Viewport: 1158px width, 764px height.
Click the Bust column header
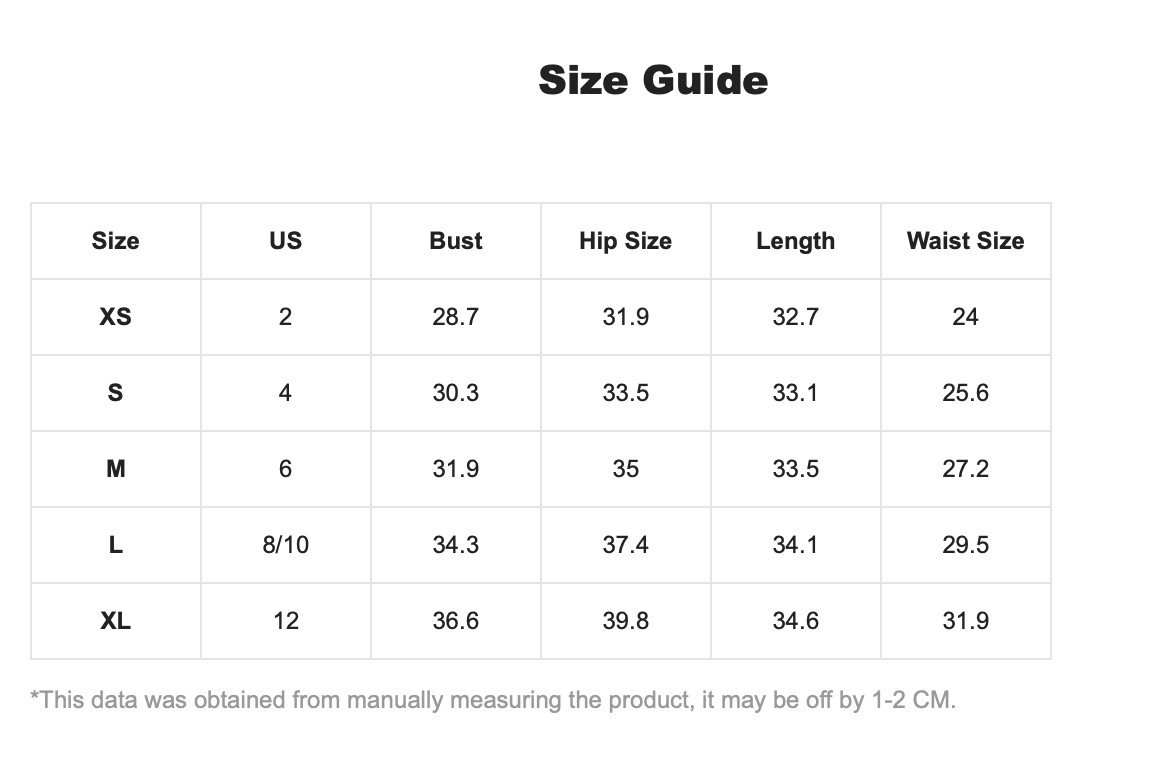456,241
